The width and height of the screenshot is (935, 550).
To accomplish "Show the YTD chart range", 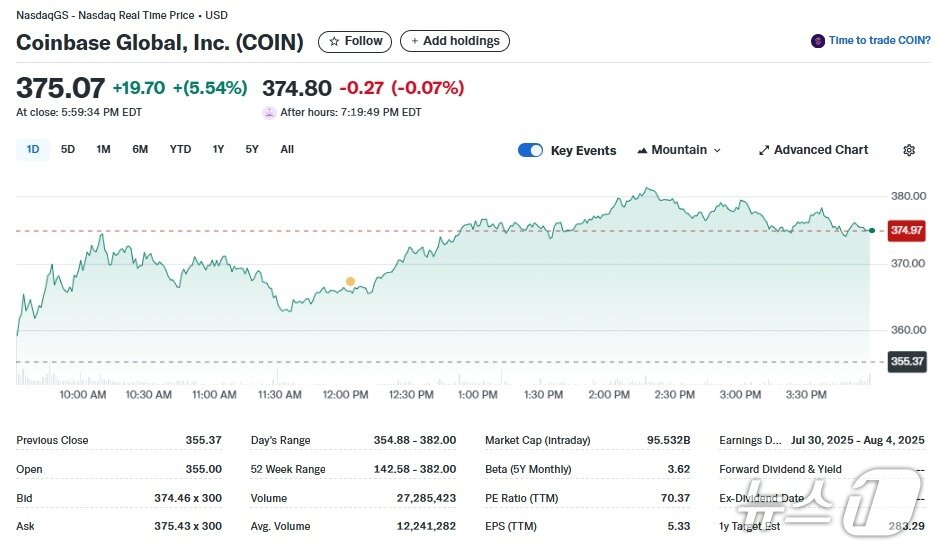I will pyautogui.click(x=180, y=150).
